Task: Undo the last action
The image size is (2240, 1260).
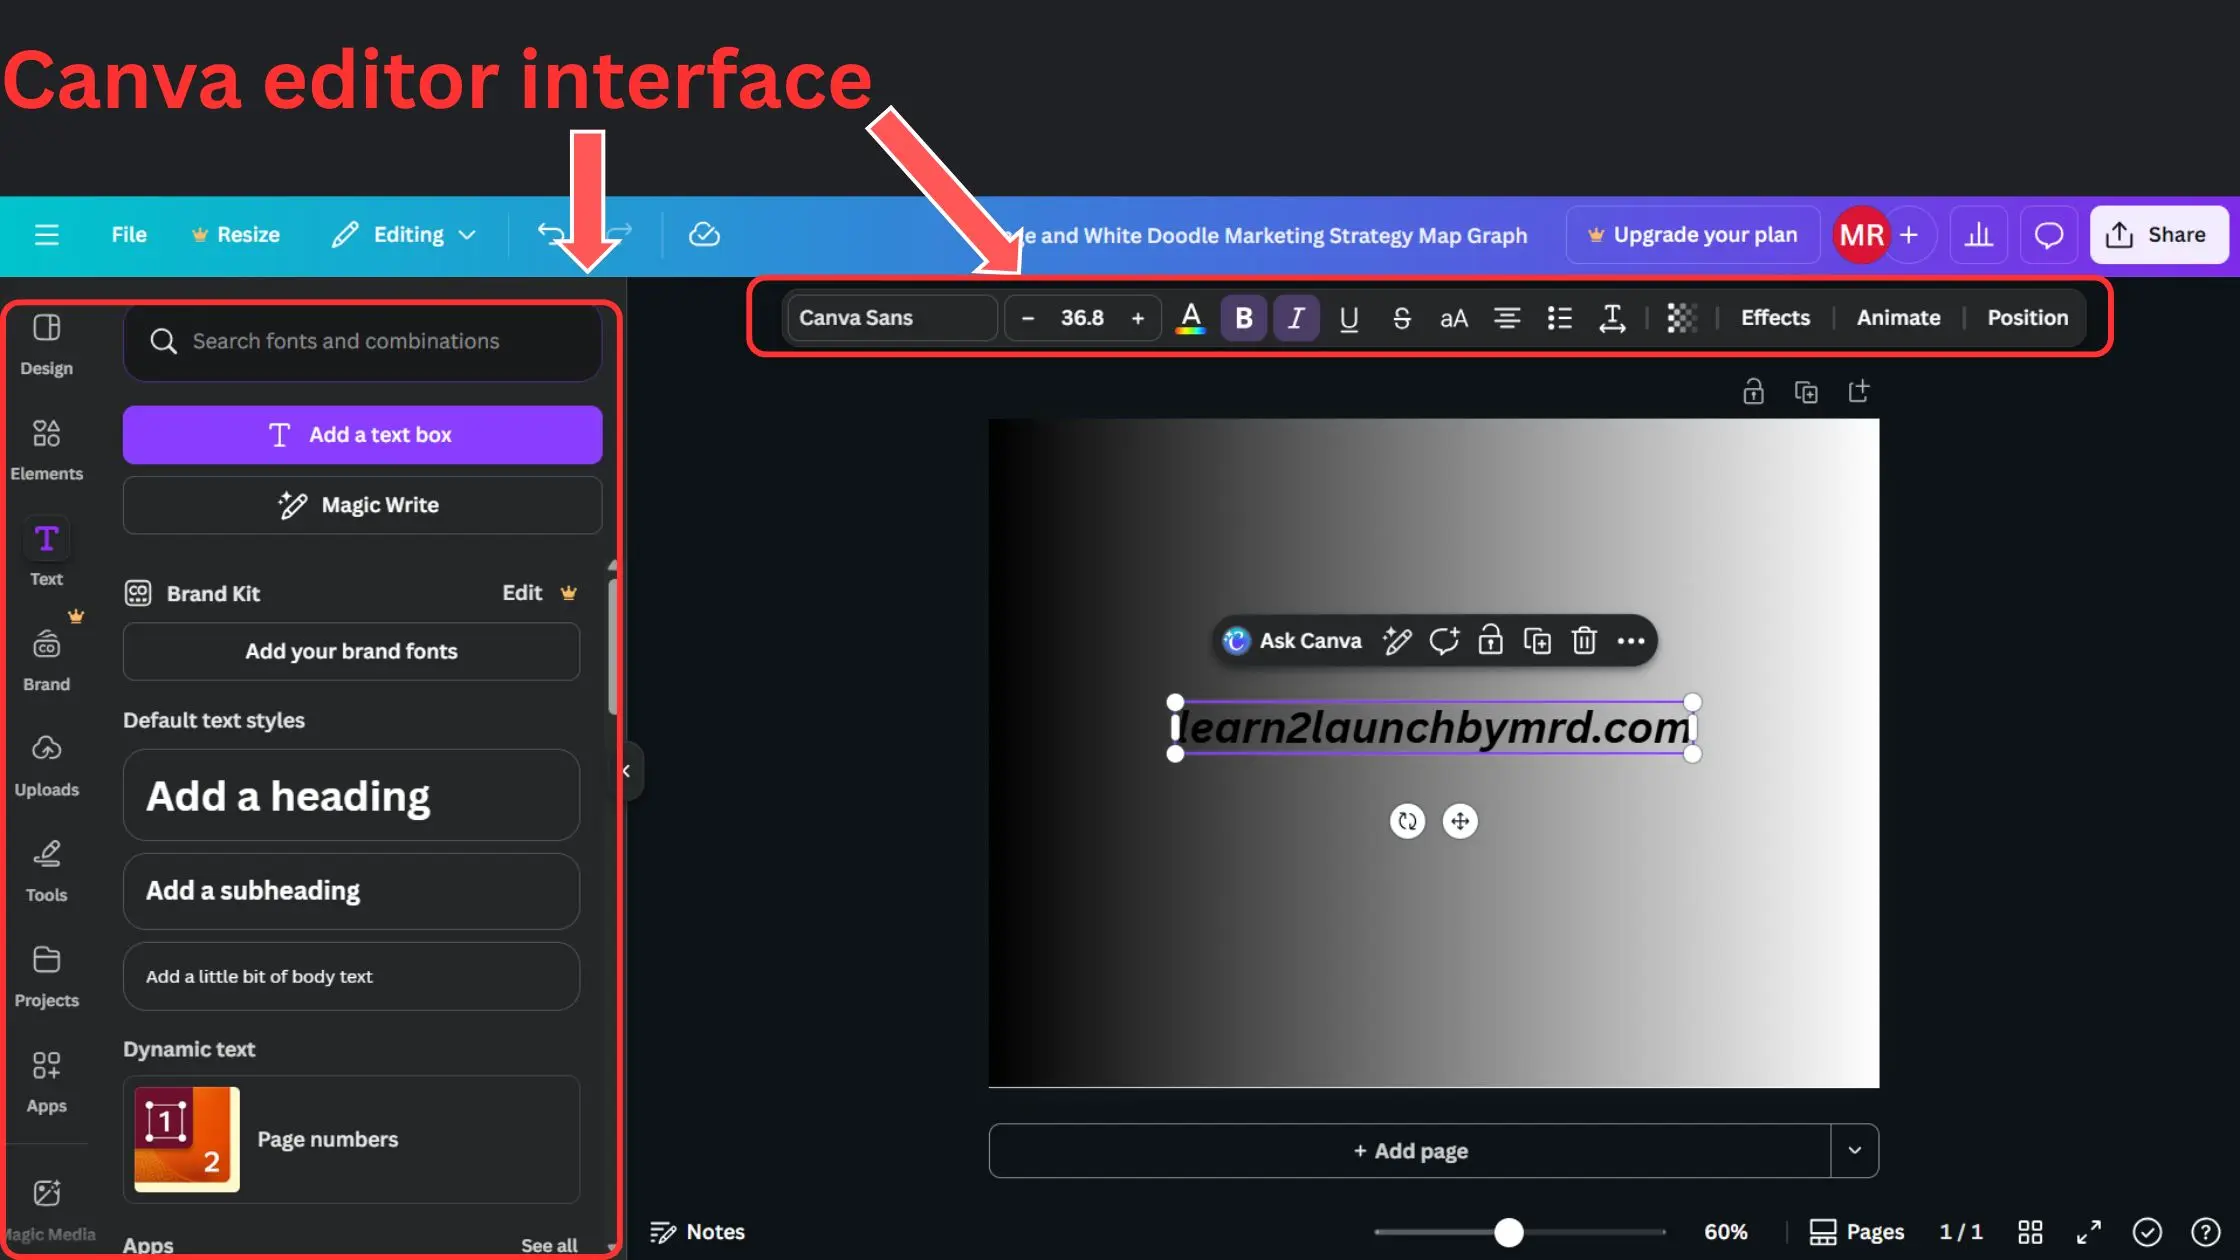Action: click(x=551, y=234)
